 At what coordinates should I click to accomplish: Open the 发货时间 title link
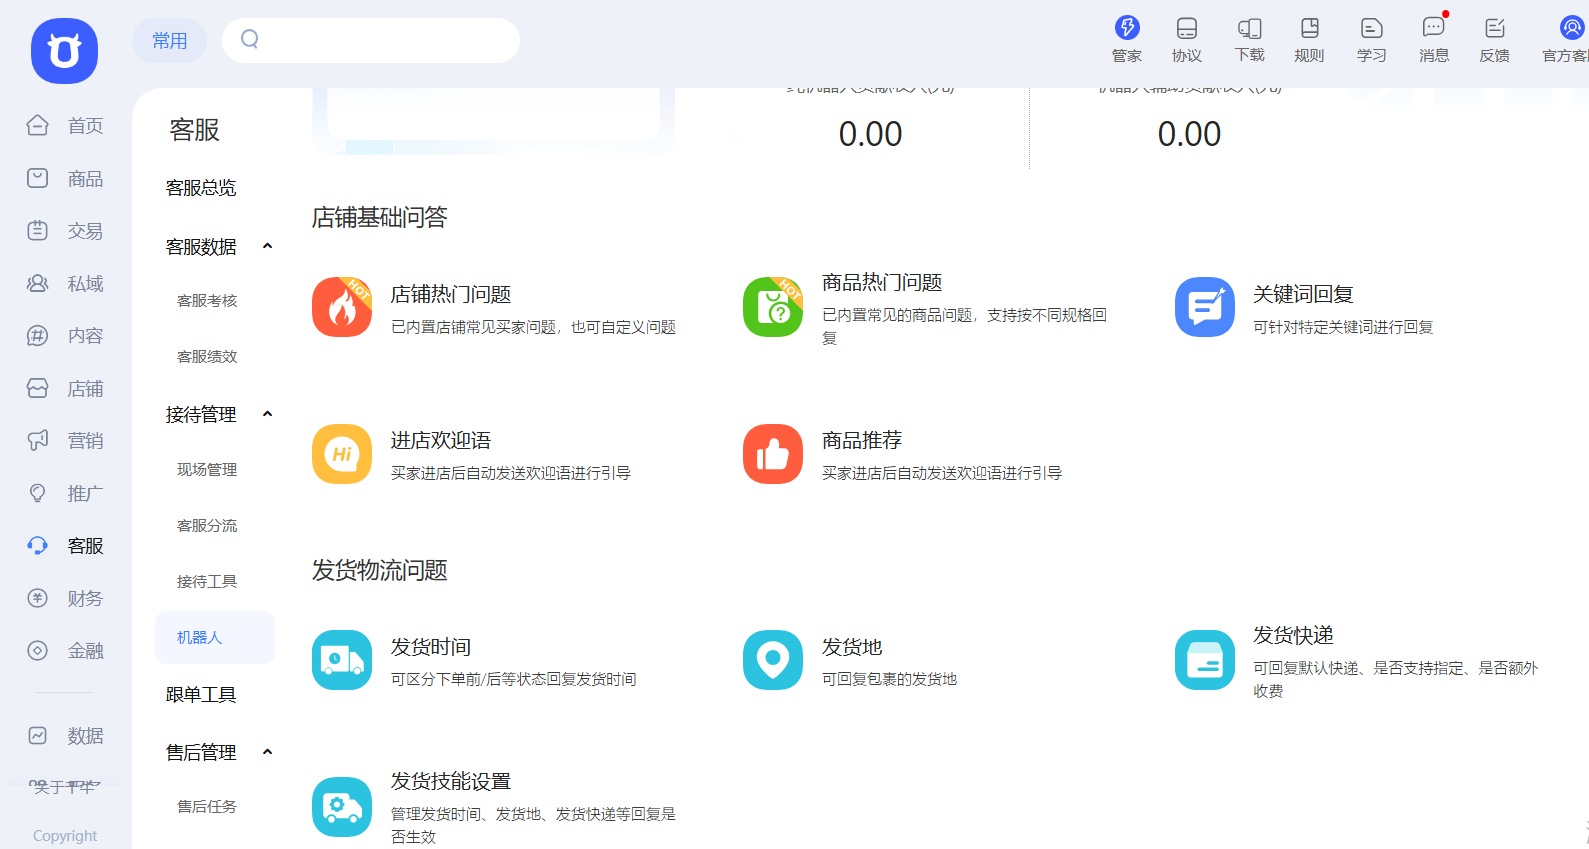point(431,648)
